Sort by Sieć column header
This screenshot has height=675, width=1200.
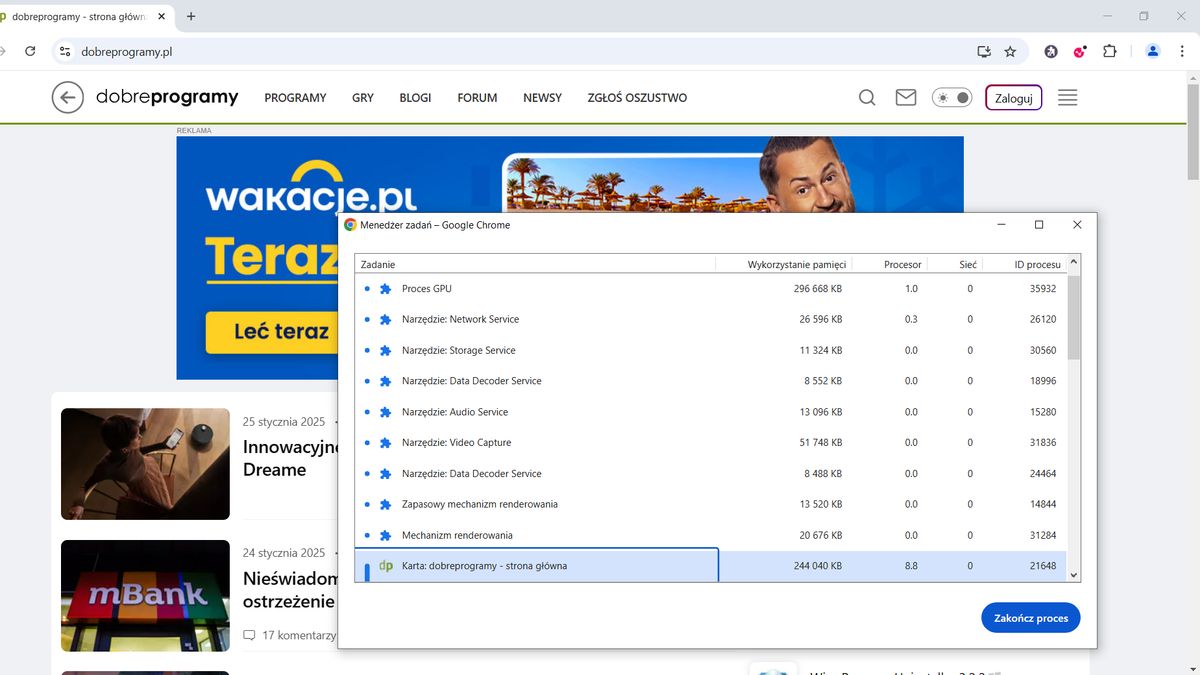pyautogui.click(x=955, y=264)
